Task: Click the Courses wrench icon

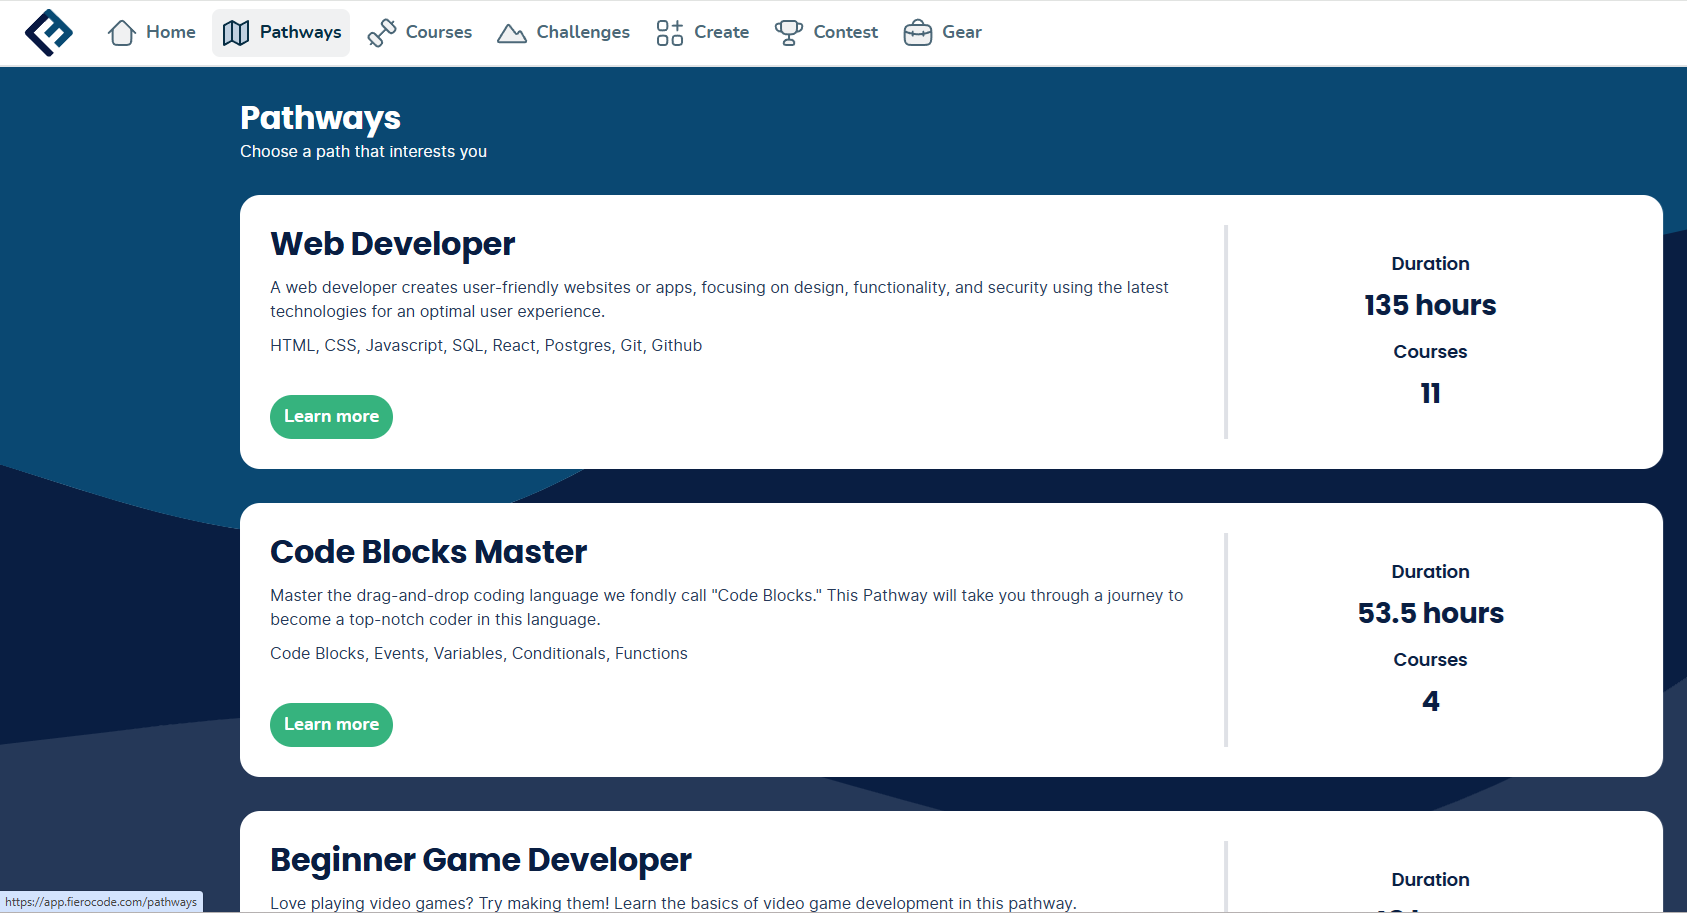Action: (382, 33)
